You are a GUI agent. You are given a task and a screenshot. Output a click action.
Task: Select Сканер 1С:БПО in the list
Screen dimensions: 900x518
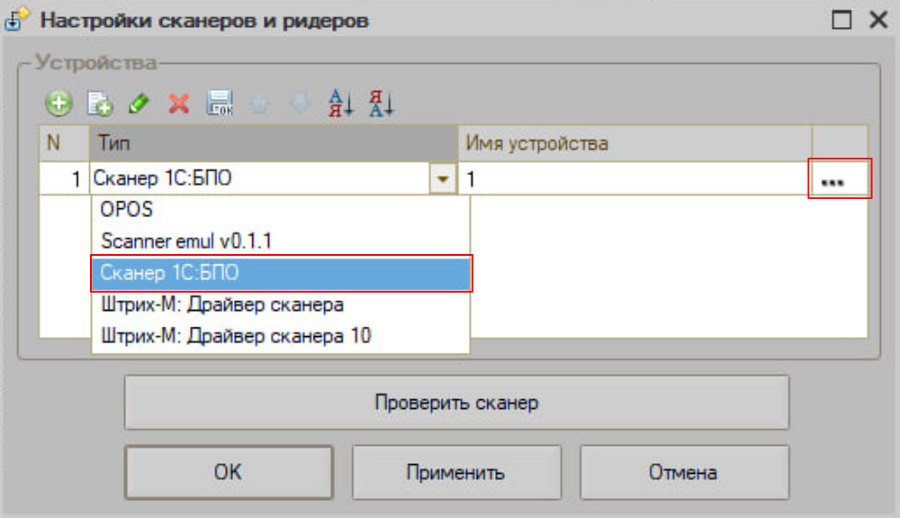click(x=281, y=273)
